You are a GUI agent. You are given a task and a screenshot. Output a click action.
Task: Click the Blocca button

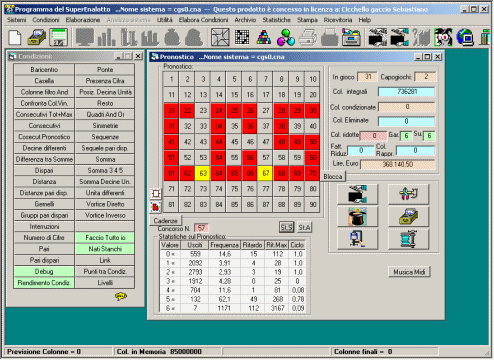click(x=333, y=176)
